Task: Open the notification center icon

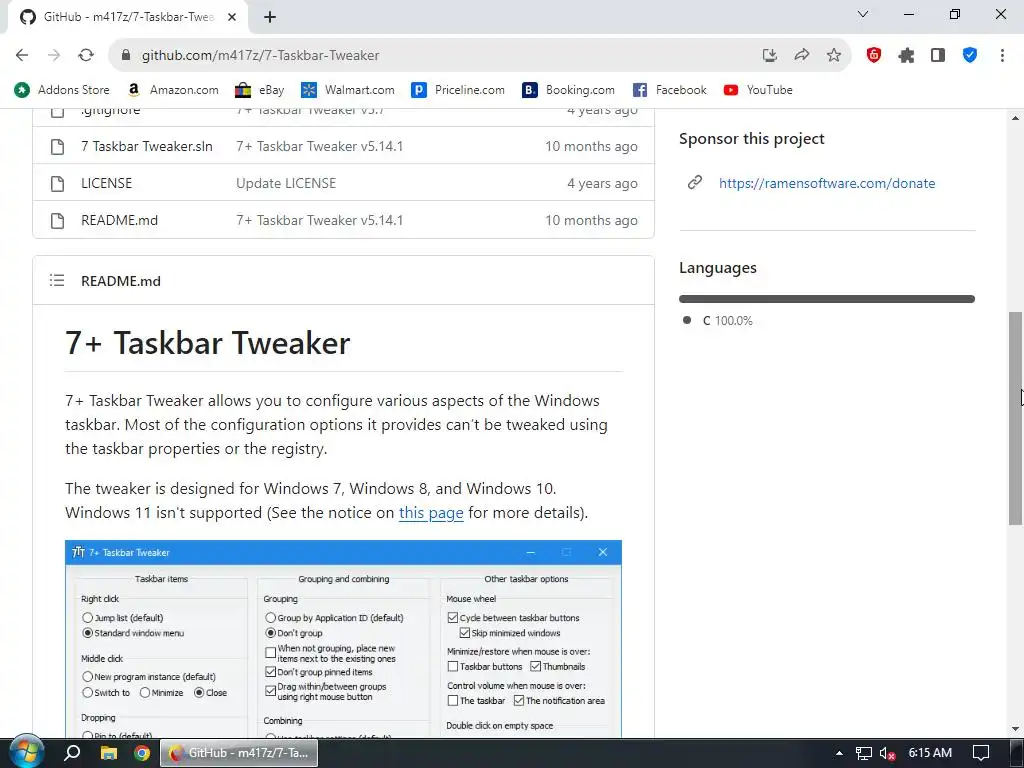Action: pyautogui.click(x=981, y=753)
